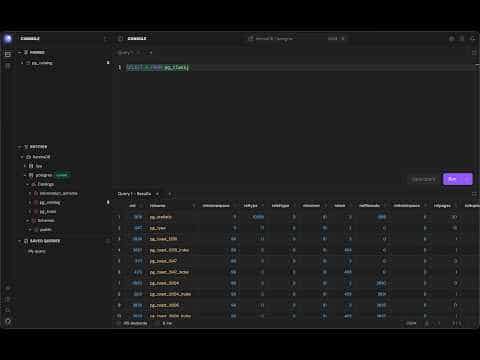Image resolution: width=480 pixels, height=360 pixels.
Task: Collapse the DATABASES section
Action: coord(20,147)
